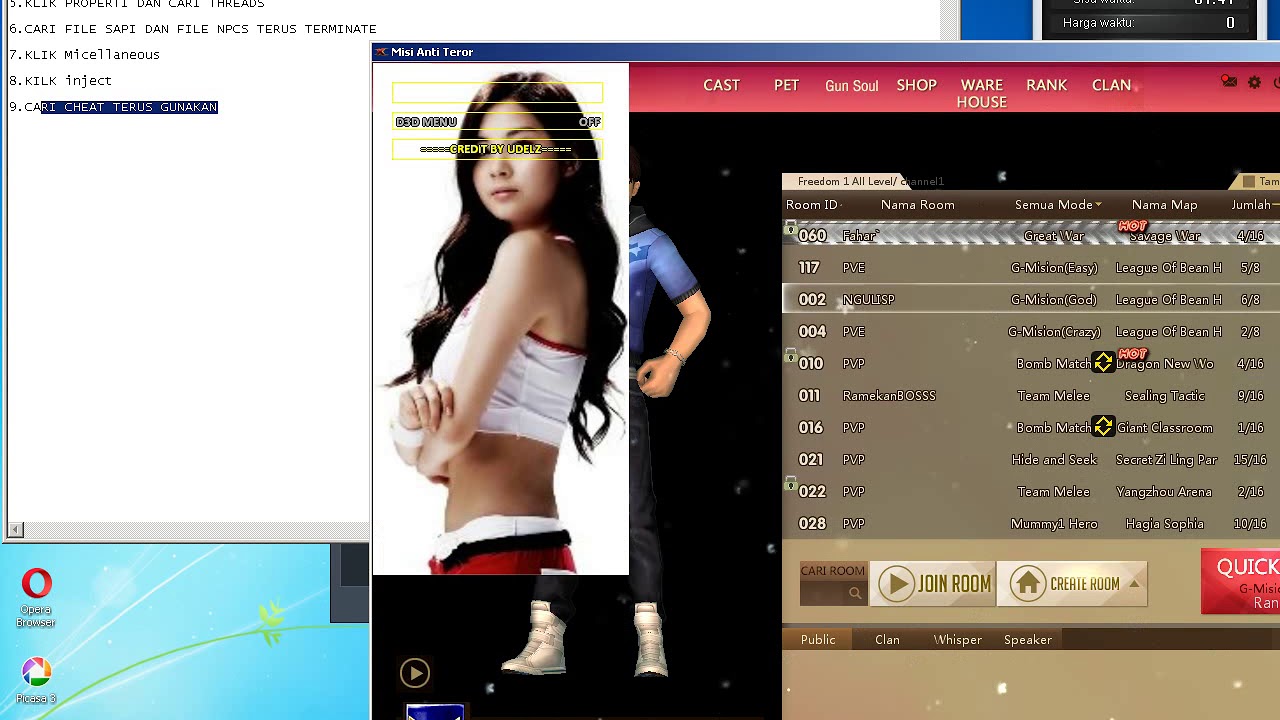Open the RANK menu

pyautogui.click(x=1046, y=86)
